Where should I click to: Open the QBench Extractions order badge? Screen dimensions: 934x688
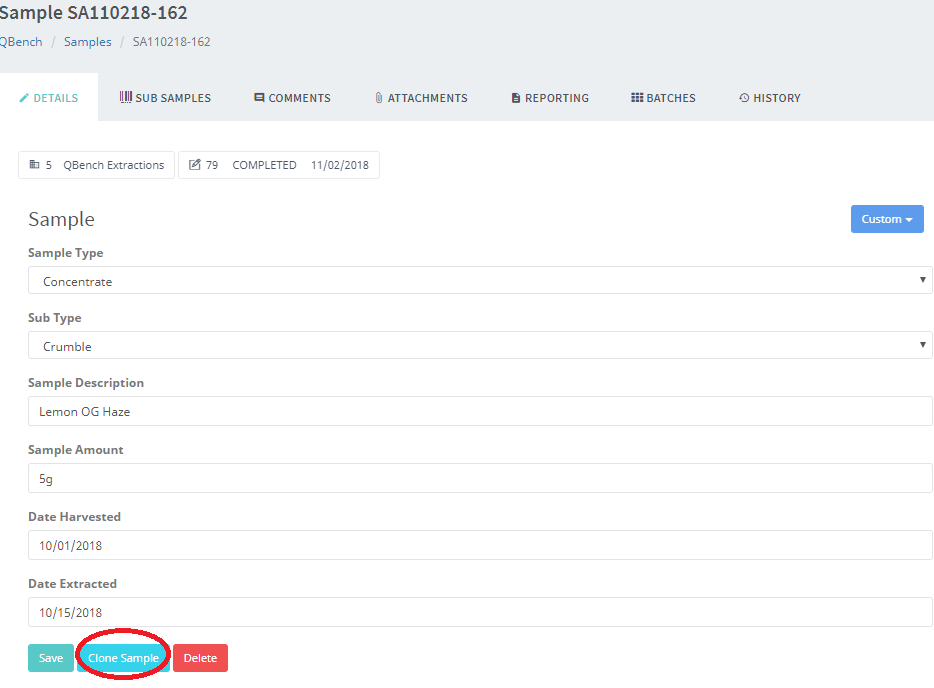pos(97,165)
